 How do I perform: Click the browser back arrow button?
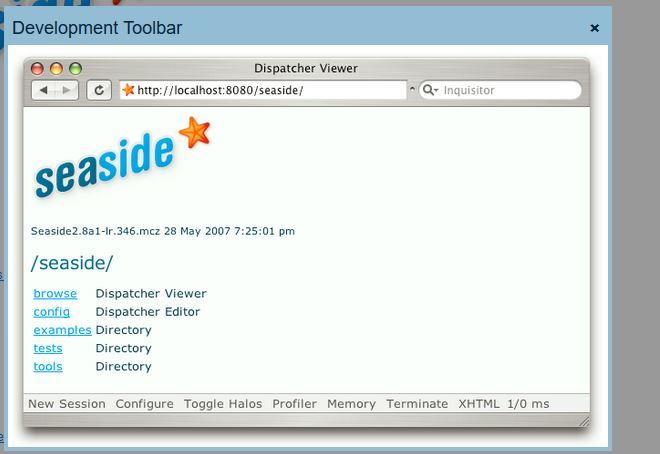coord(43,90)
